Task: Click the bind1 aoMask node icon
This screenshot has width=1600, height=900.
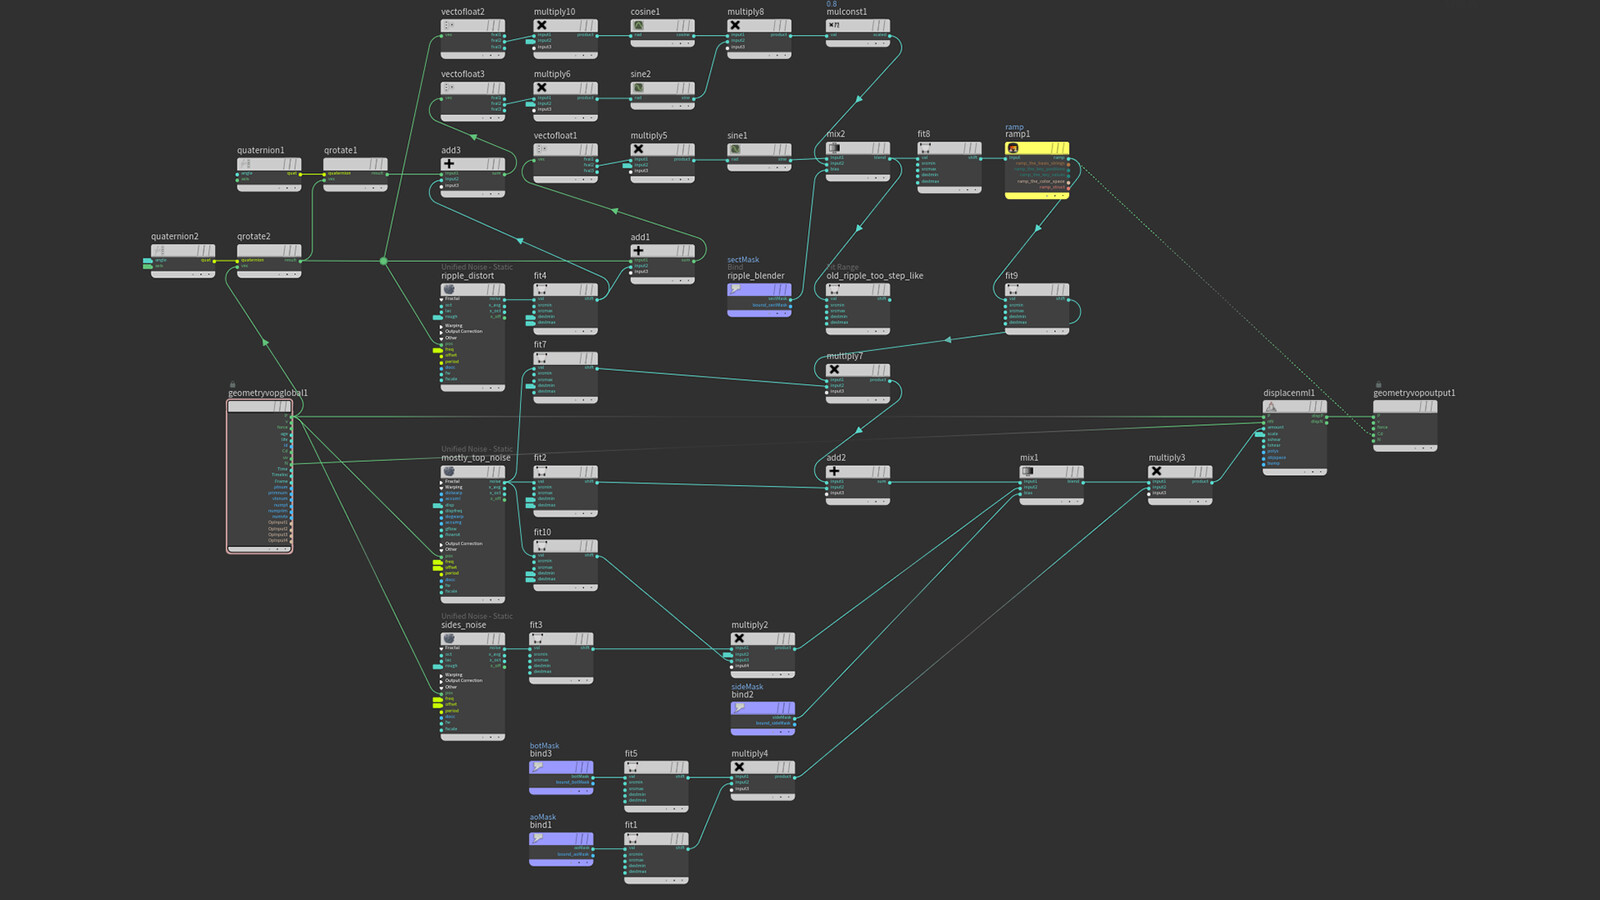Action: click(537, 838)
